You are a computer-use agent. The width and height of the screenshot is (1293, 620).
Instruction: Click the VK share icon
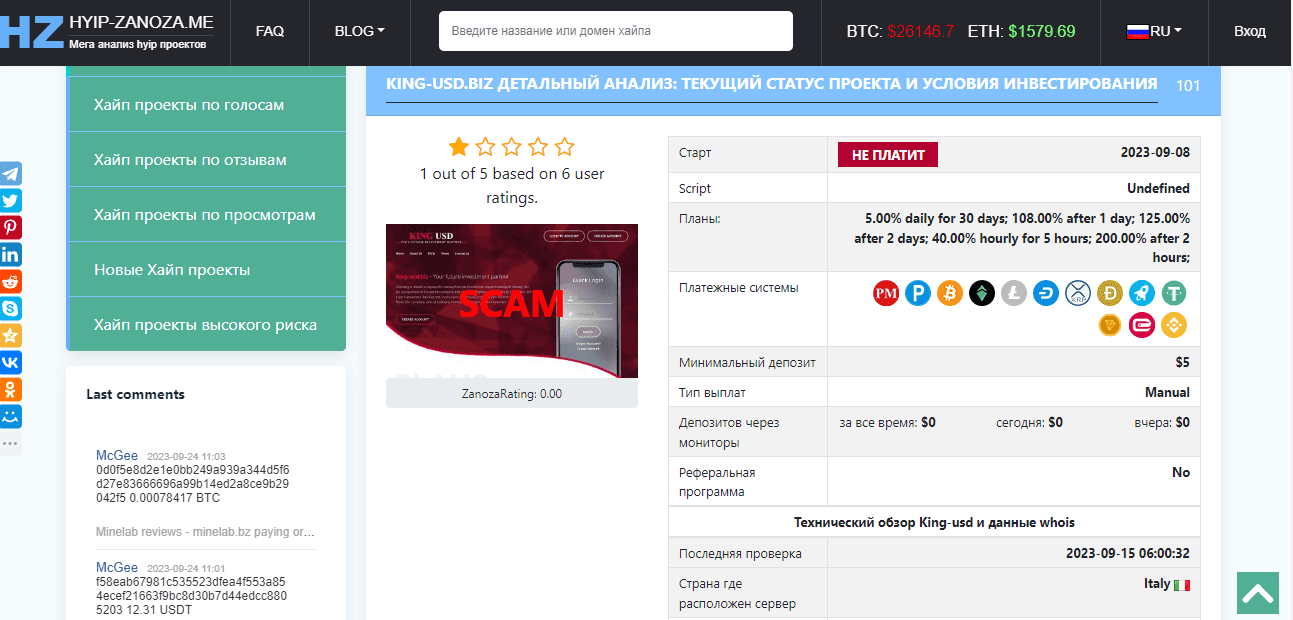(11, 362)
